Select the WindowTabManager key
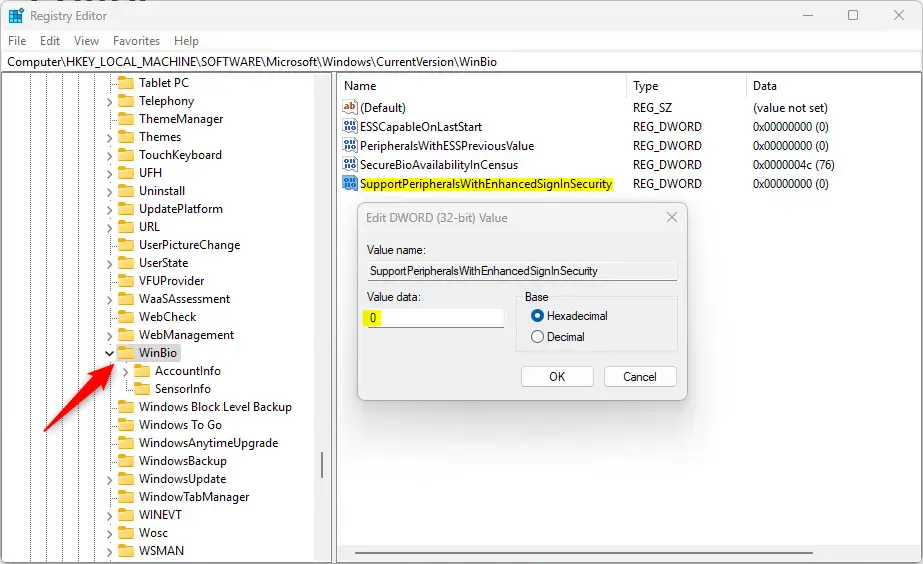Viewport: 923px width, 564px height. [194, 497]
